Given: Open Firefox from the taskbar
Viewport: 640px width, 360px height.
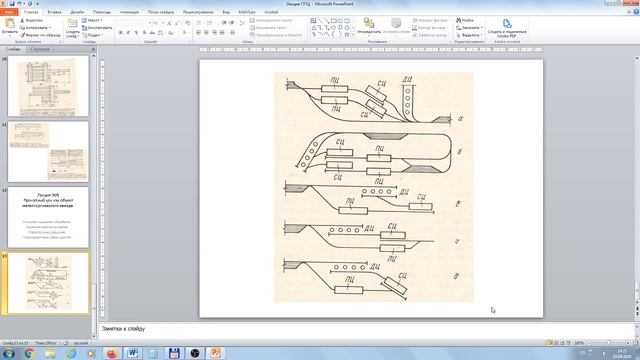Looking at the screenshot, I should click(x=112, y=353).
